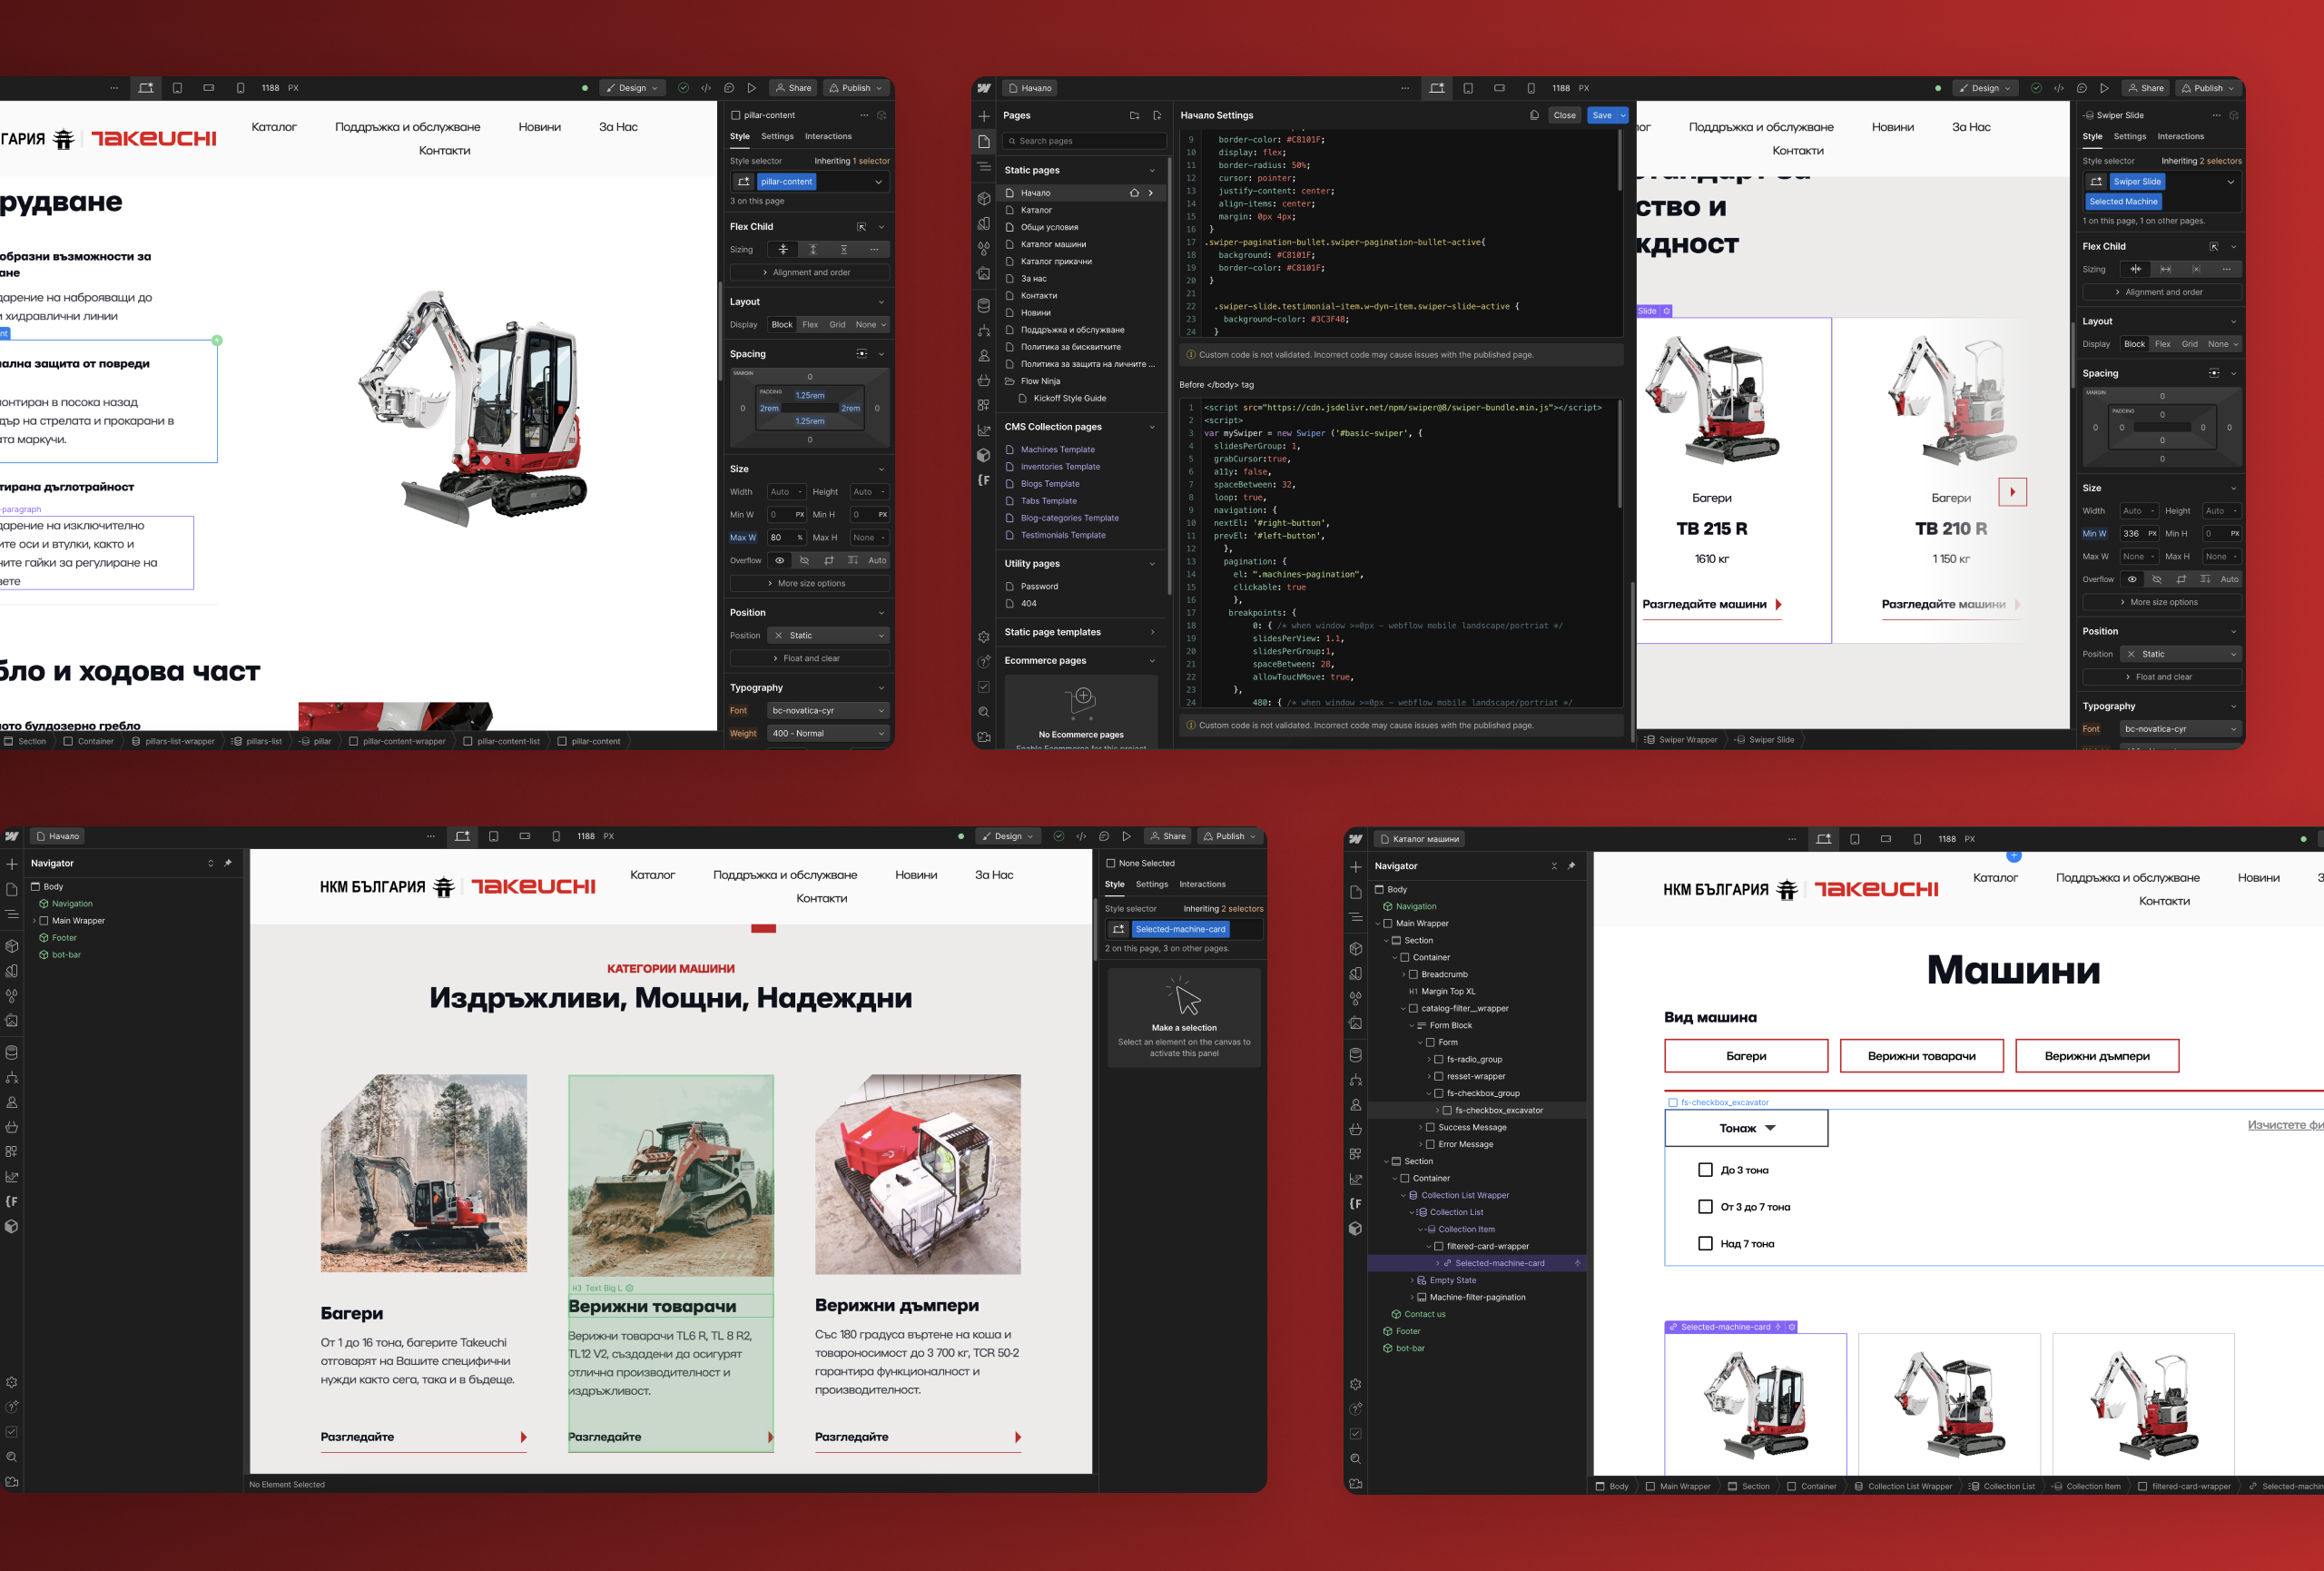Open the Тонаж dropdown on Каталог машини canvas

click(1746, 1128)
